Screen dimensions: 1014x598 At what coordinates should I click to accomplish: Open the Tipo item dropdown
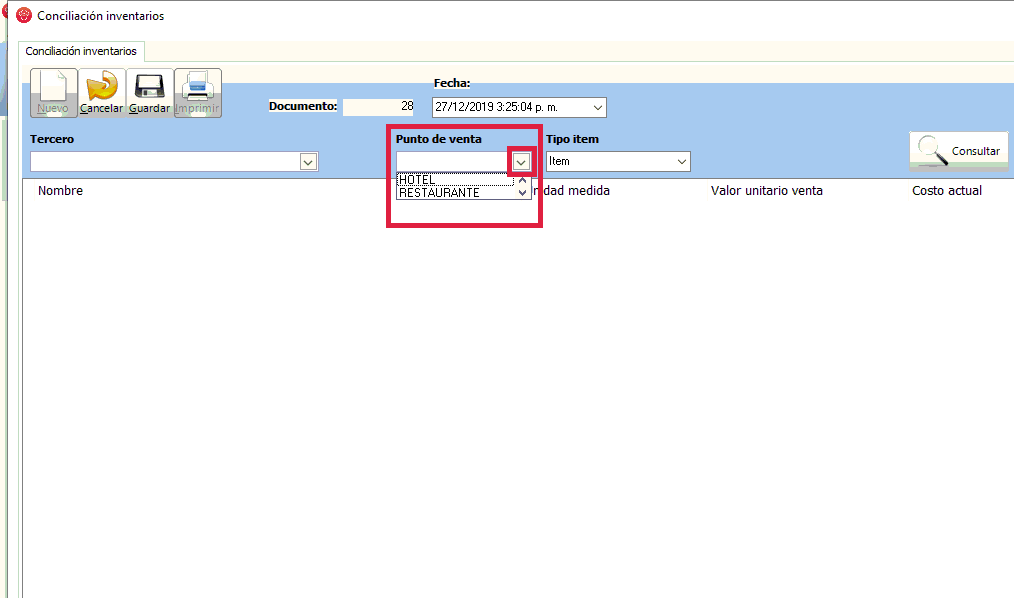pos(682,161)
